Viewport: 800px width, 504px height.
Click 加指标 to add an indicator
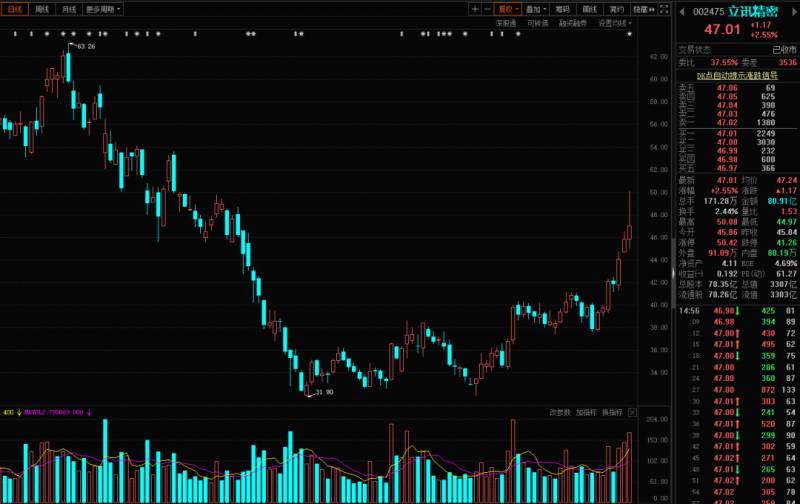tap(586, 412)
